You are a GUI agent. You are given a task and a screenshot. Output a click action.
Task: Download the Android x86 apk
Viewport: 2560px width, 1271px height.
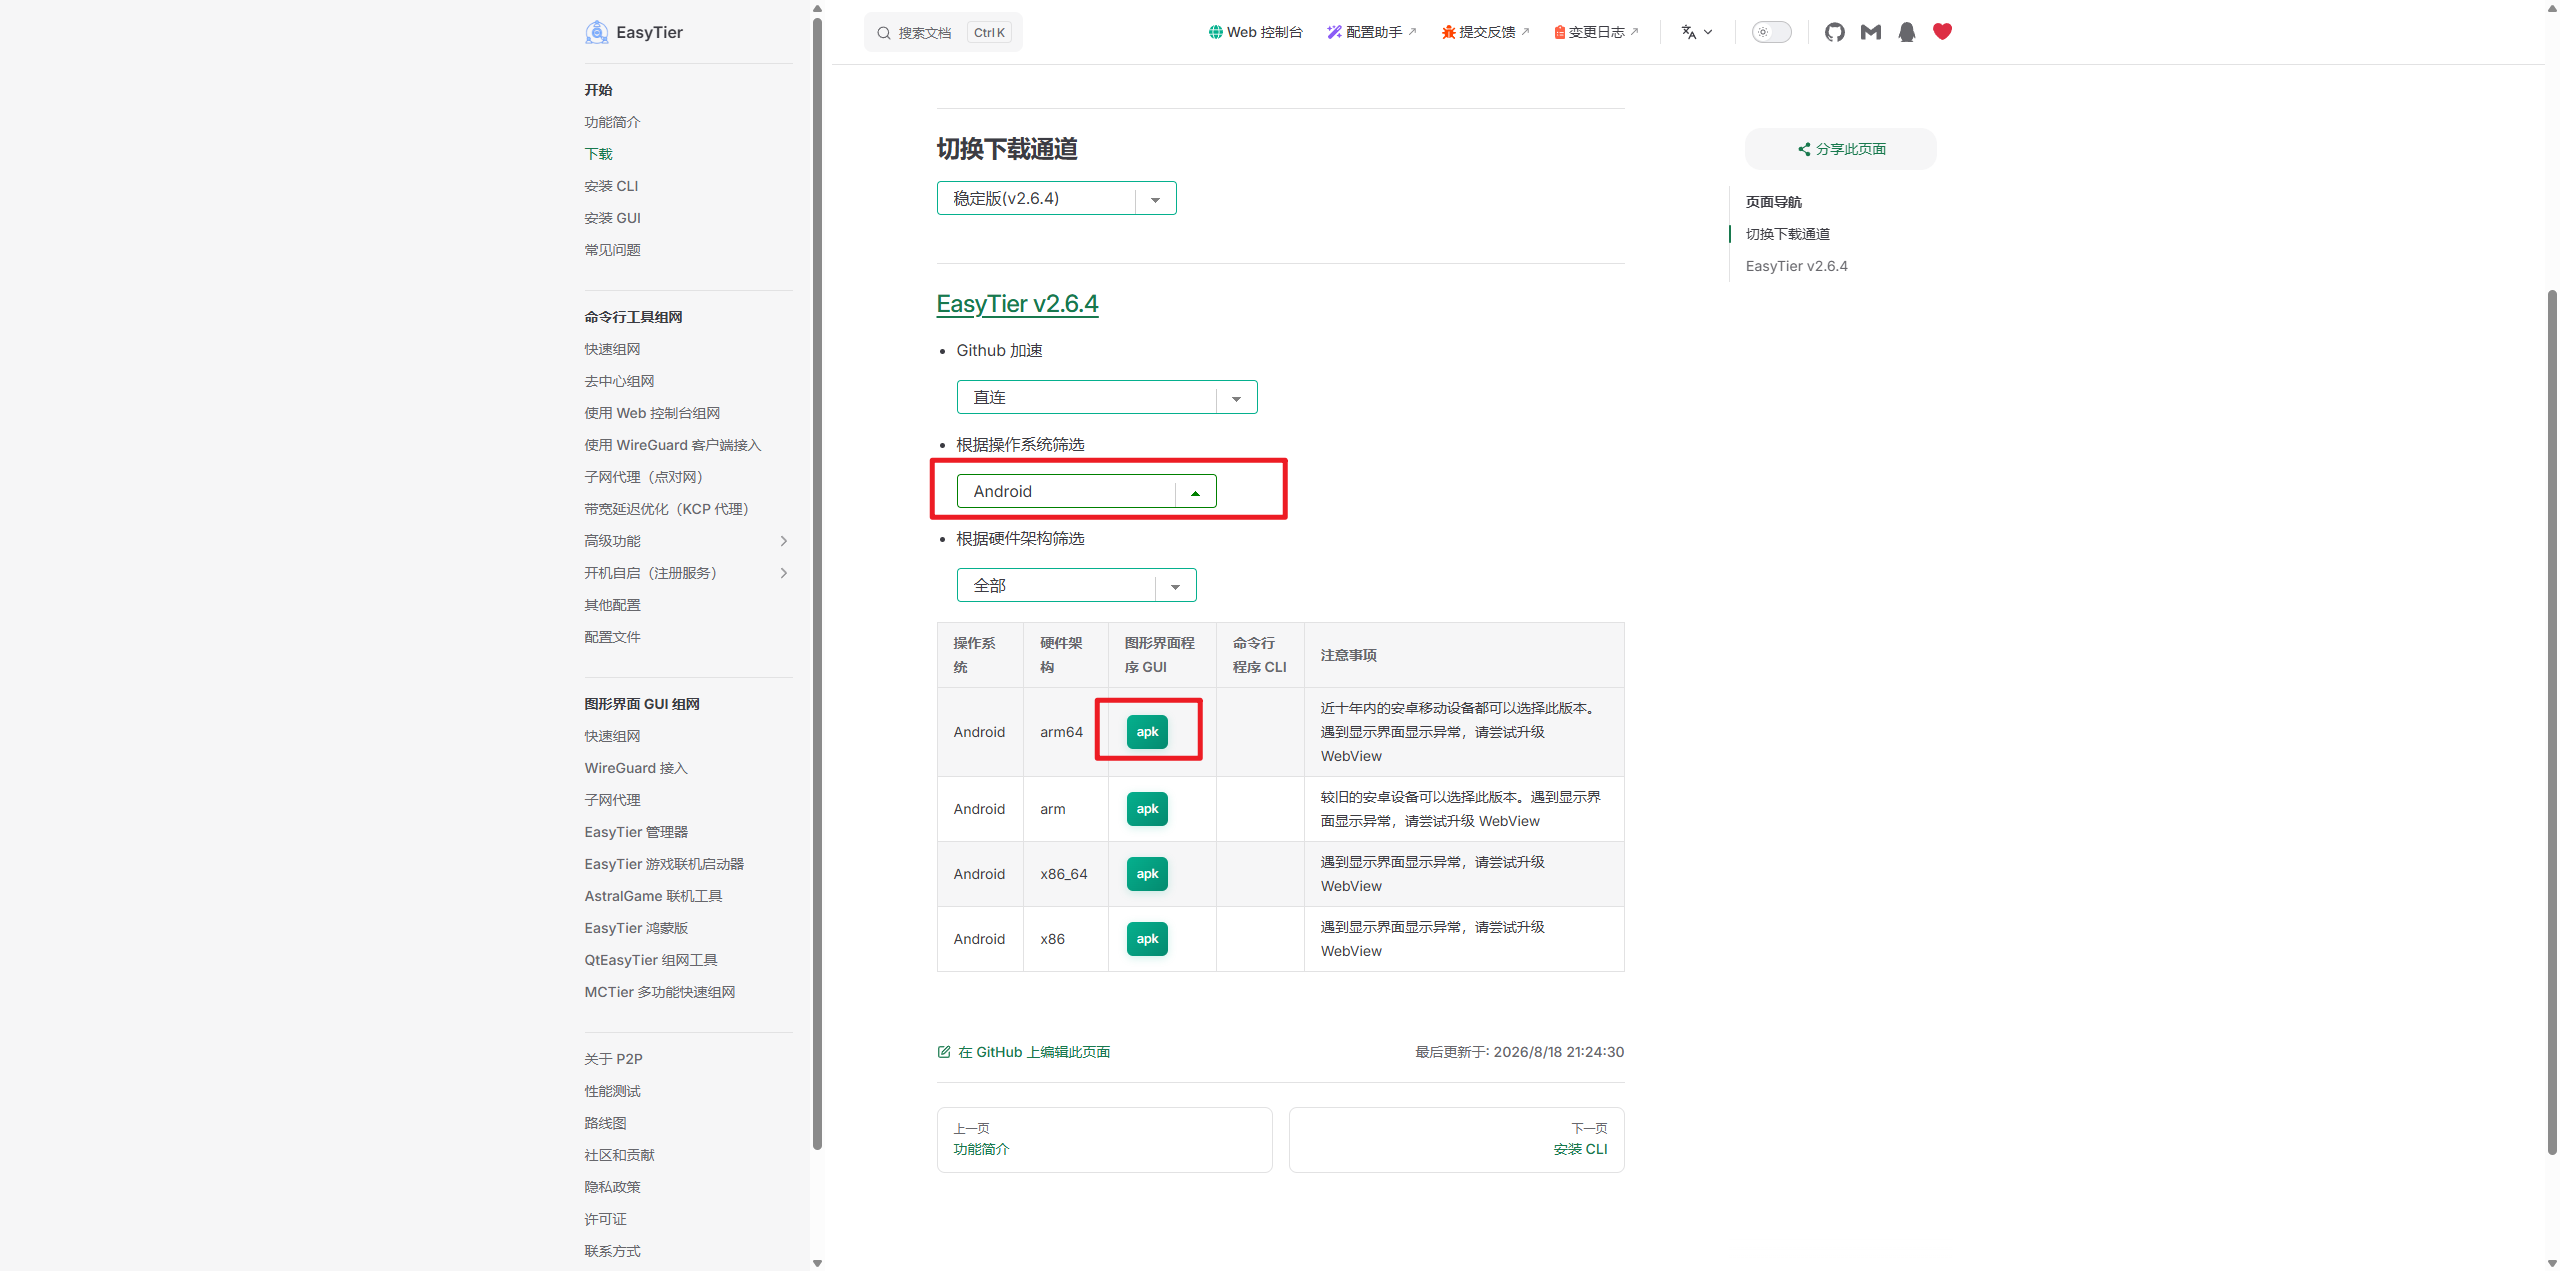coord(1147,939)
